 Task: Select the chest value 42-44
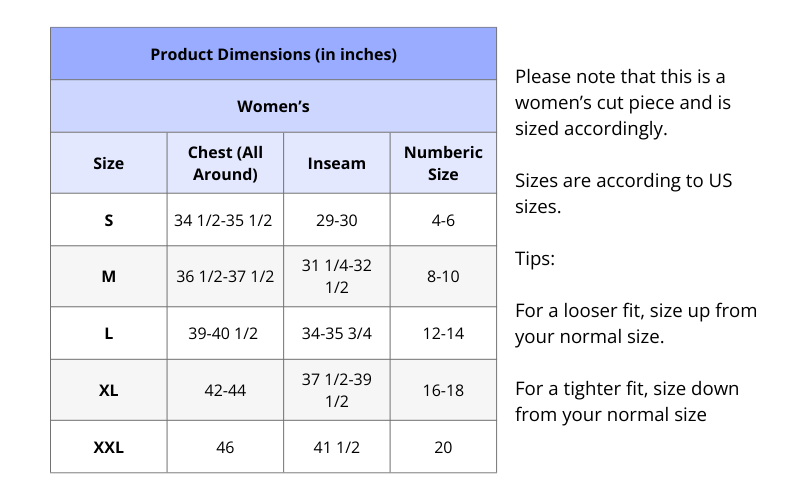(225, 390)
